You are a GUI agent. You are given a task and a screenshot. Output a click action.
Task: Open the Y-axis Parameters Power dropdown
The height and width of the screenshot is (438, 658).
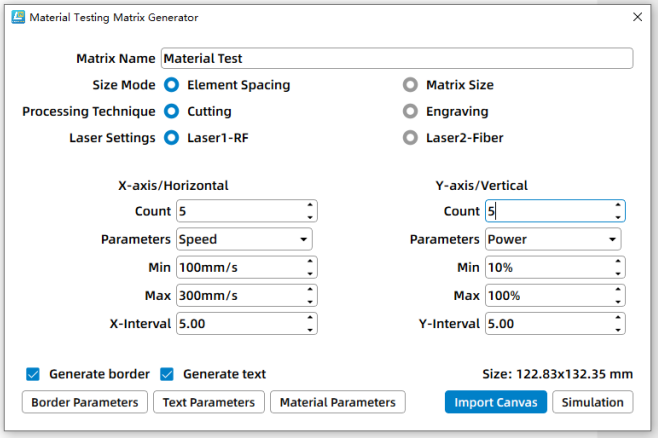click(553, 240)
